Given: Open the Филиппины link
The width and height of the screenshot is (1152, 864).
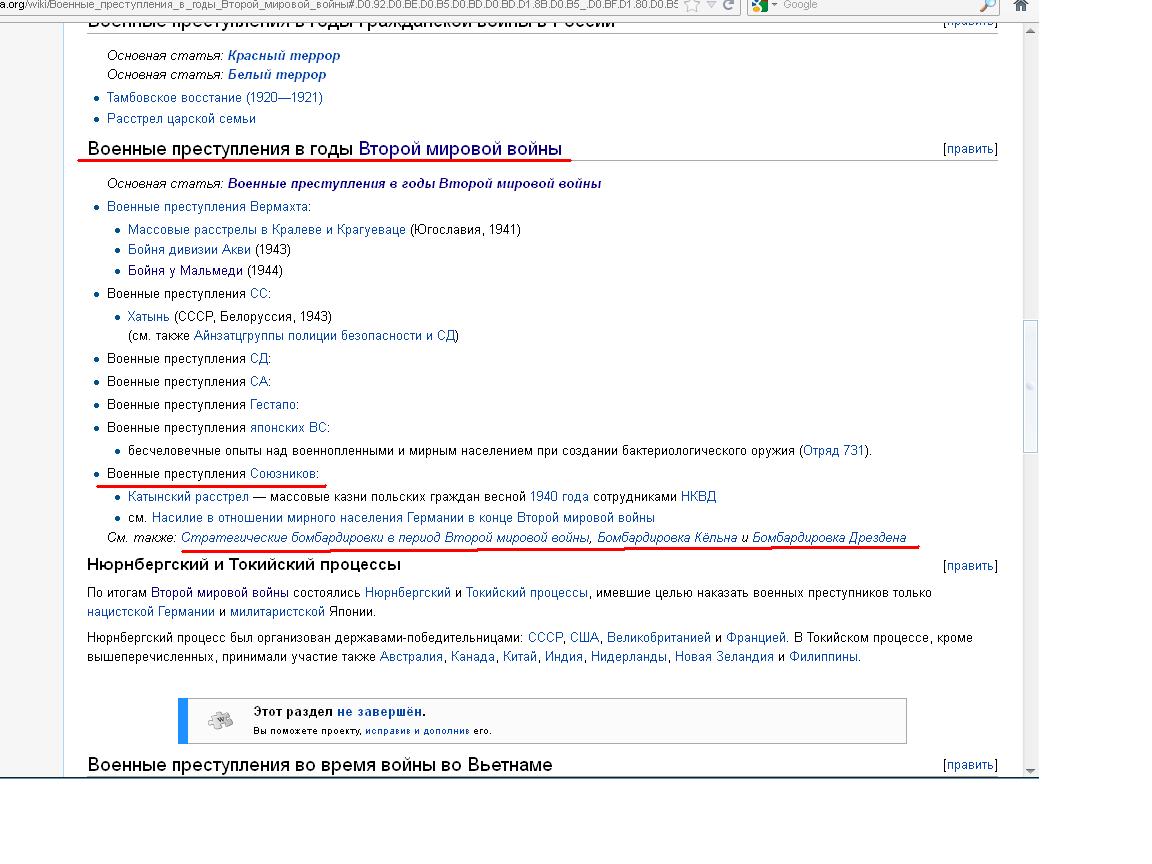Looking at the screenshot, I should (x=824, y=656).
